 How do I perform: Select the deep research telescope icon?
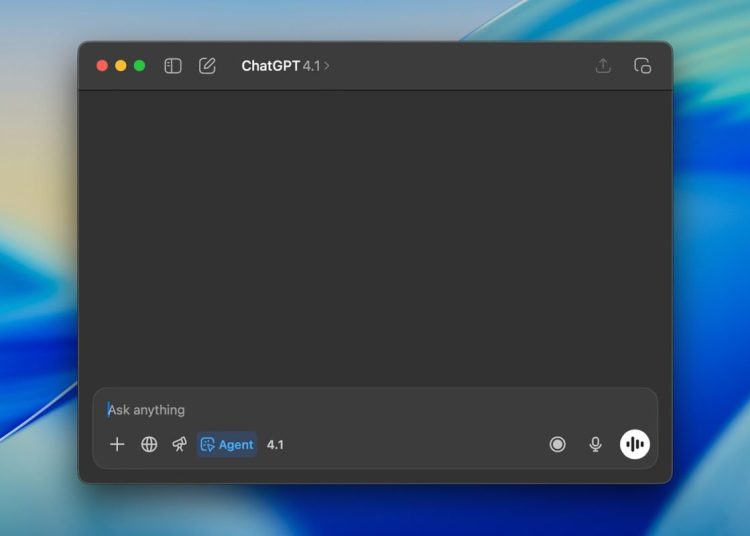point(180,444)
